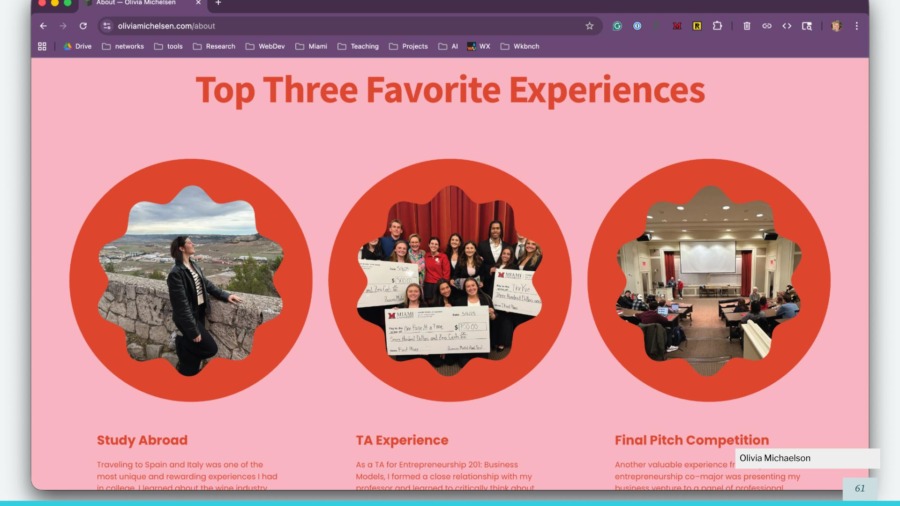The image size is (900, 506).
Task: Click the page search toolbar icon
Action: tap(807, 26)
